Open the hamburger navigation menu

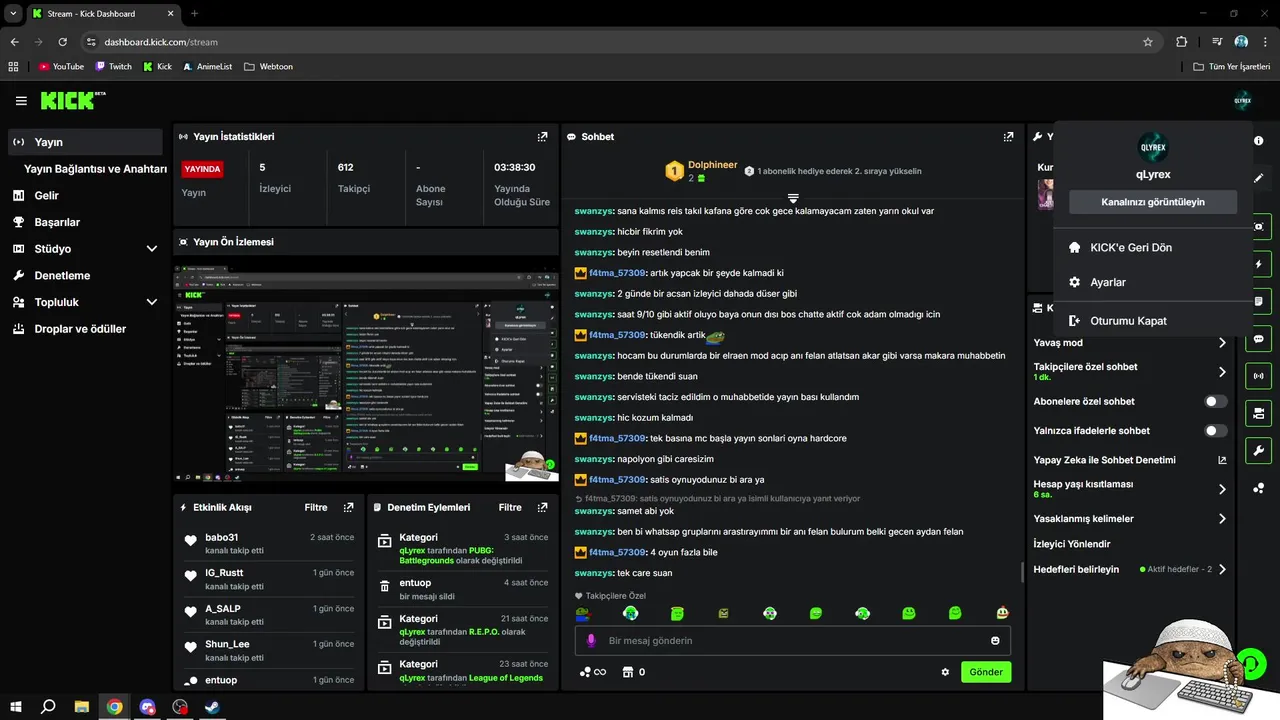coord(21,101)
